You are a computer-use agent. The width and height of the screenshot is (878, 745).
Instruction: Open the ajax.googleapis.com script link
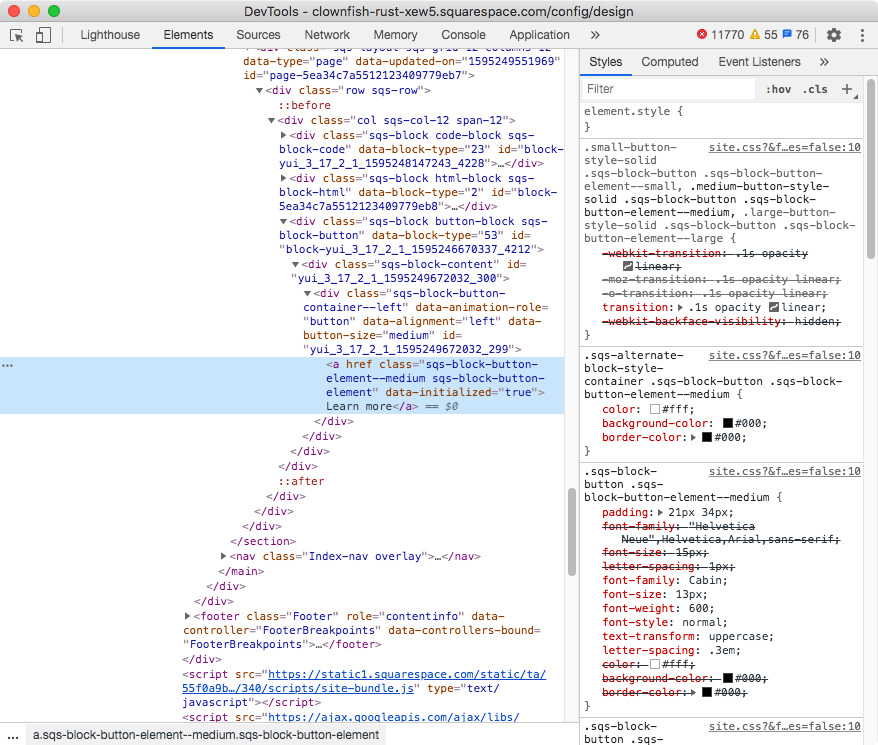[x=394, y=717]
